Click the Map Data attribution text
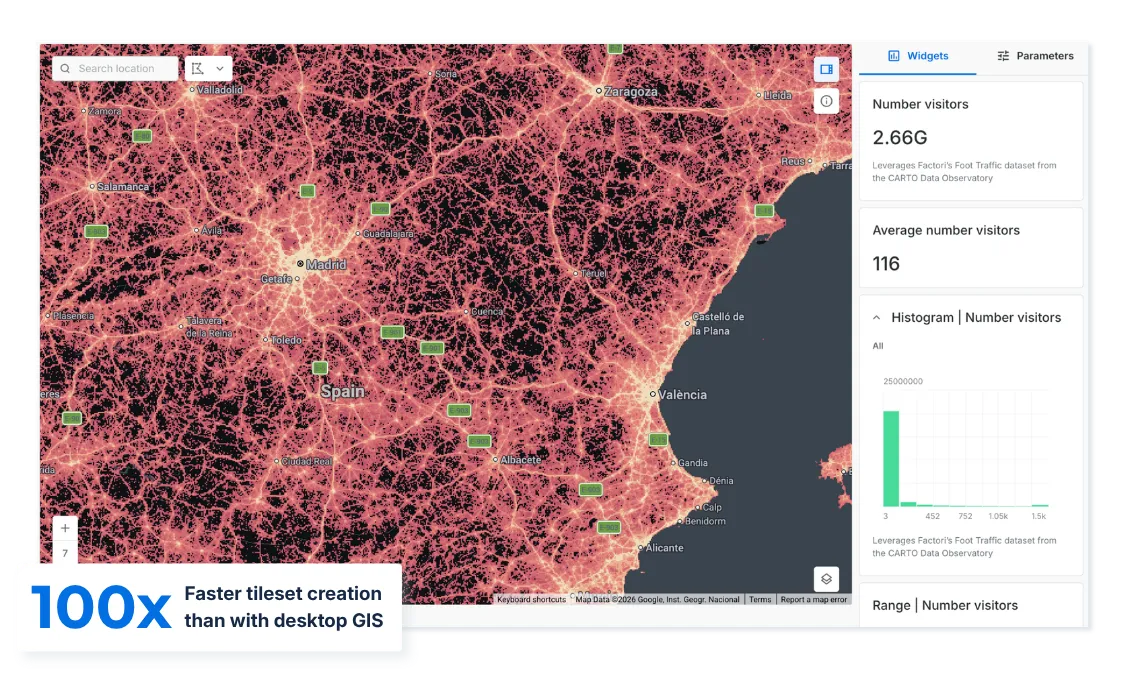Image resolution: width=1131 pixels, height=675 pixels. pyautogui.click(x=657, y=599)
